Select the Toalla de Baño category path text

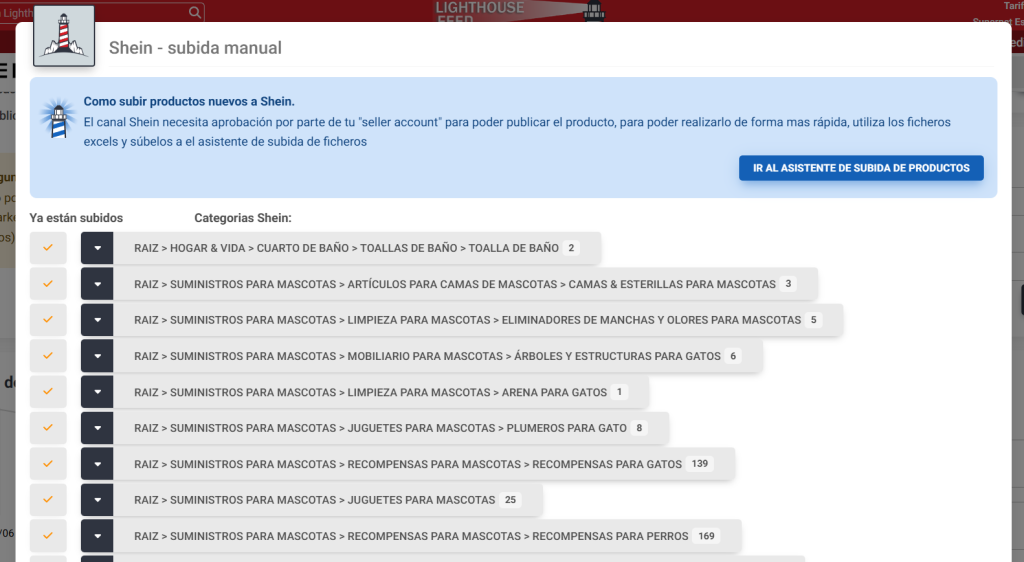(x=346, y=248)
